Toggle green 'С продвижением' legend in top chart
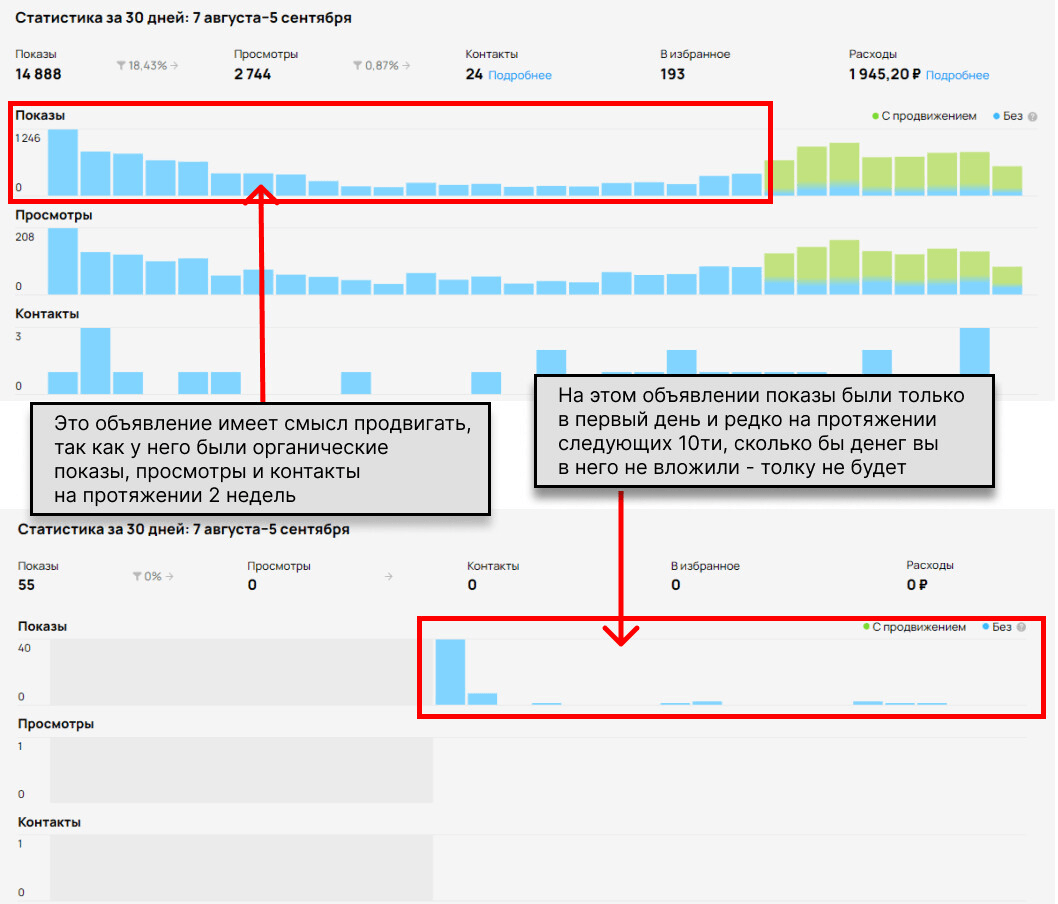The height and width of the screenshot is (904, 1058). pyautogui.click(x=924, y=116)
